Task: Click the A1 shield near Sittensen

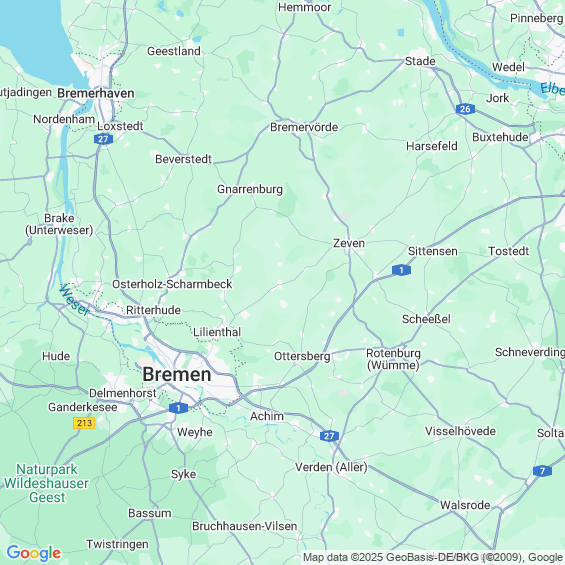Action: click(x=401, y=270)
